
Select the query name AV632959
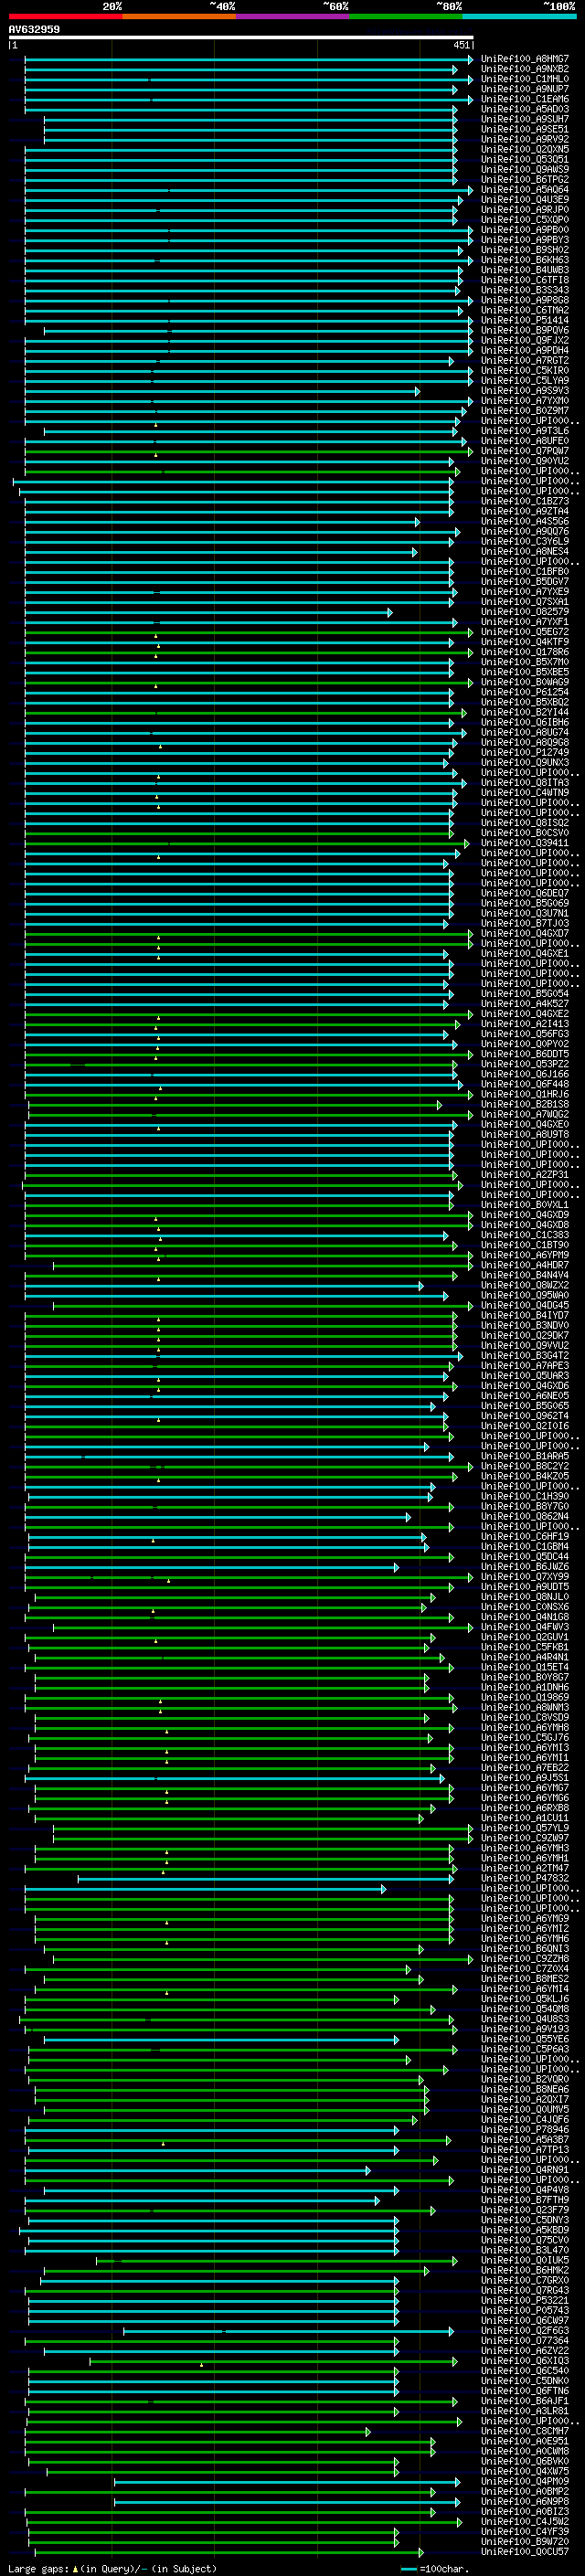click(x=34, y=29)
